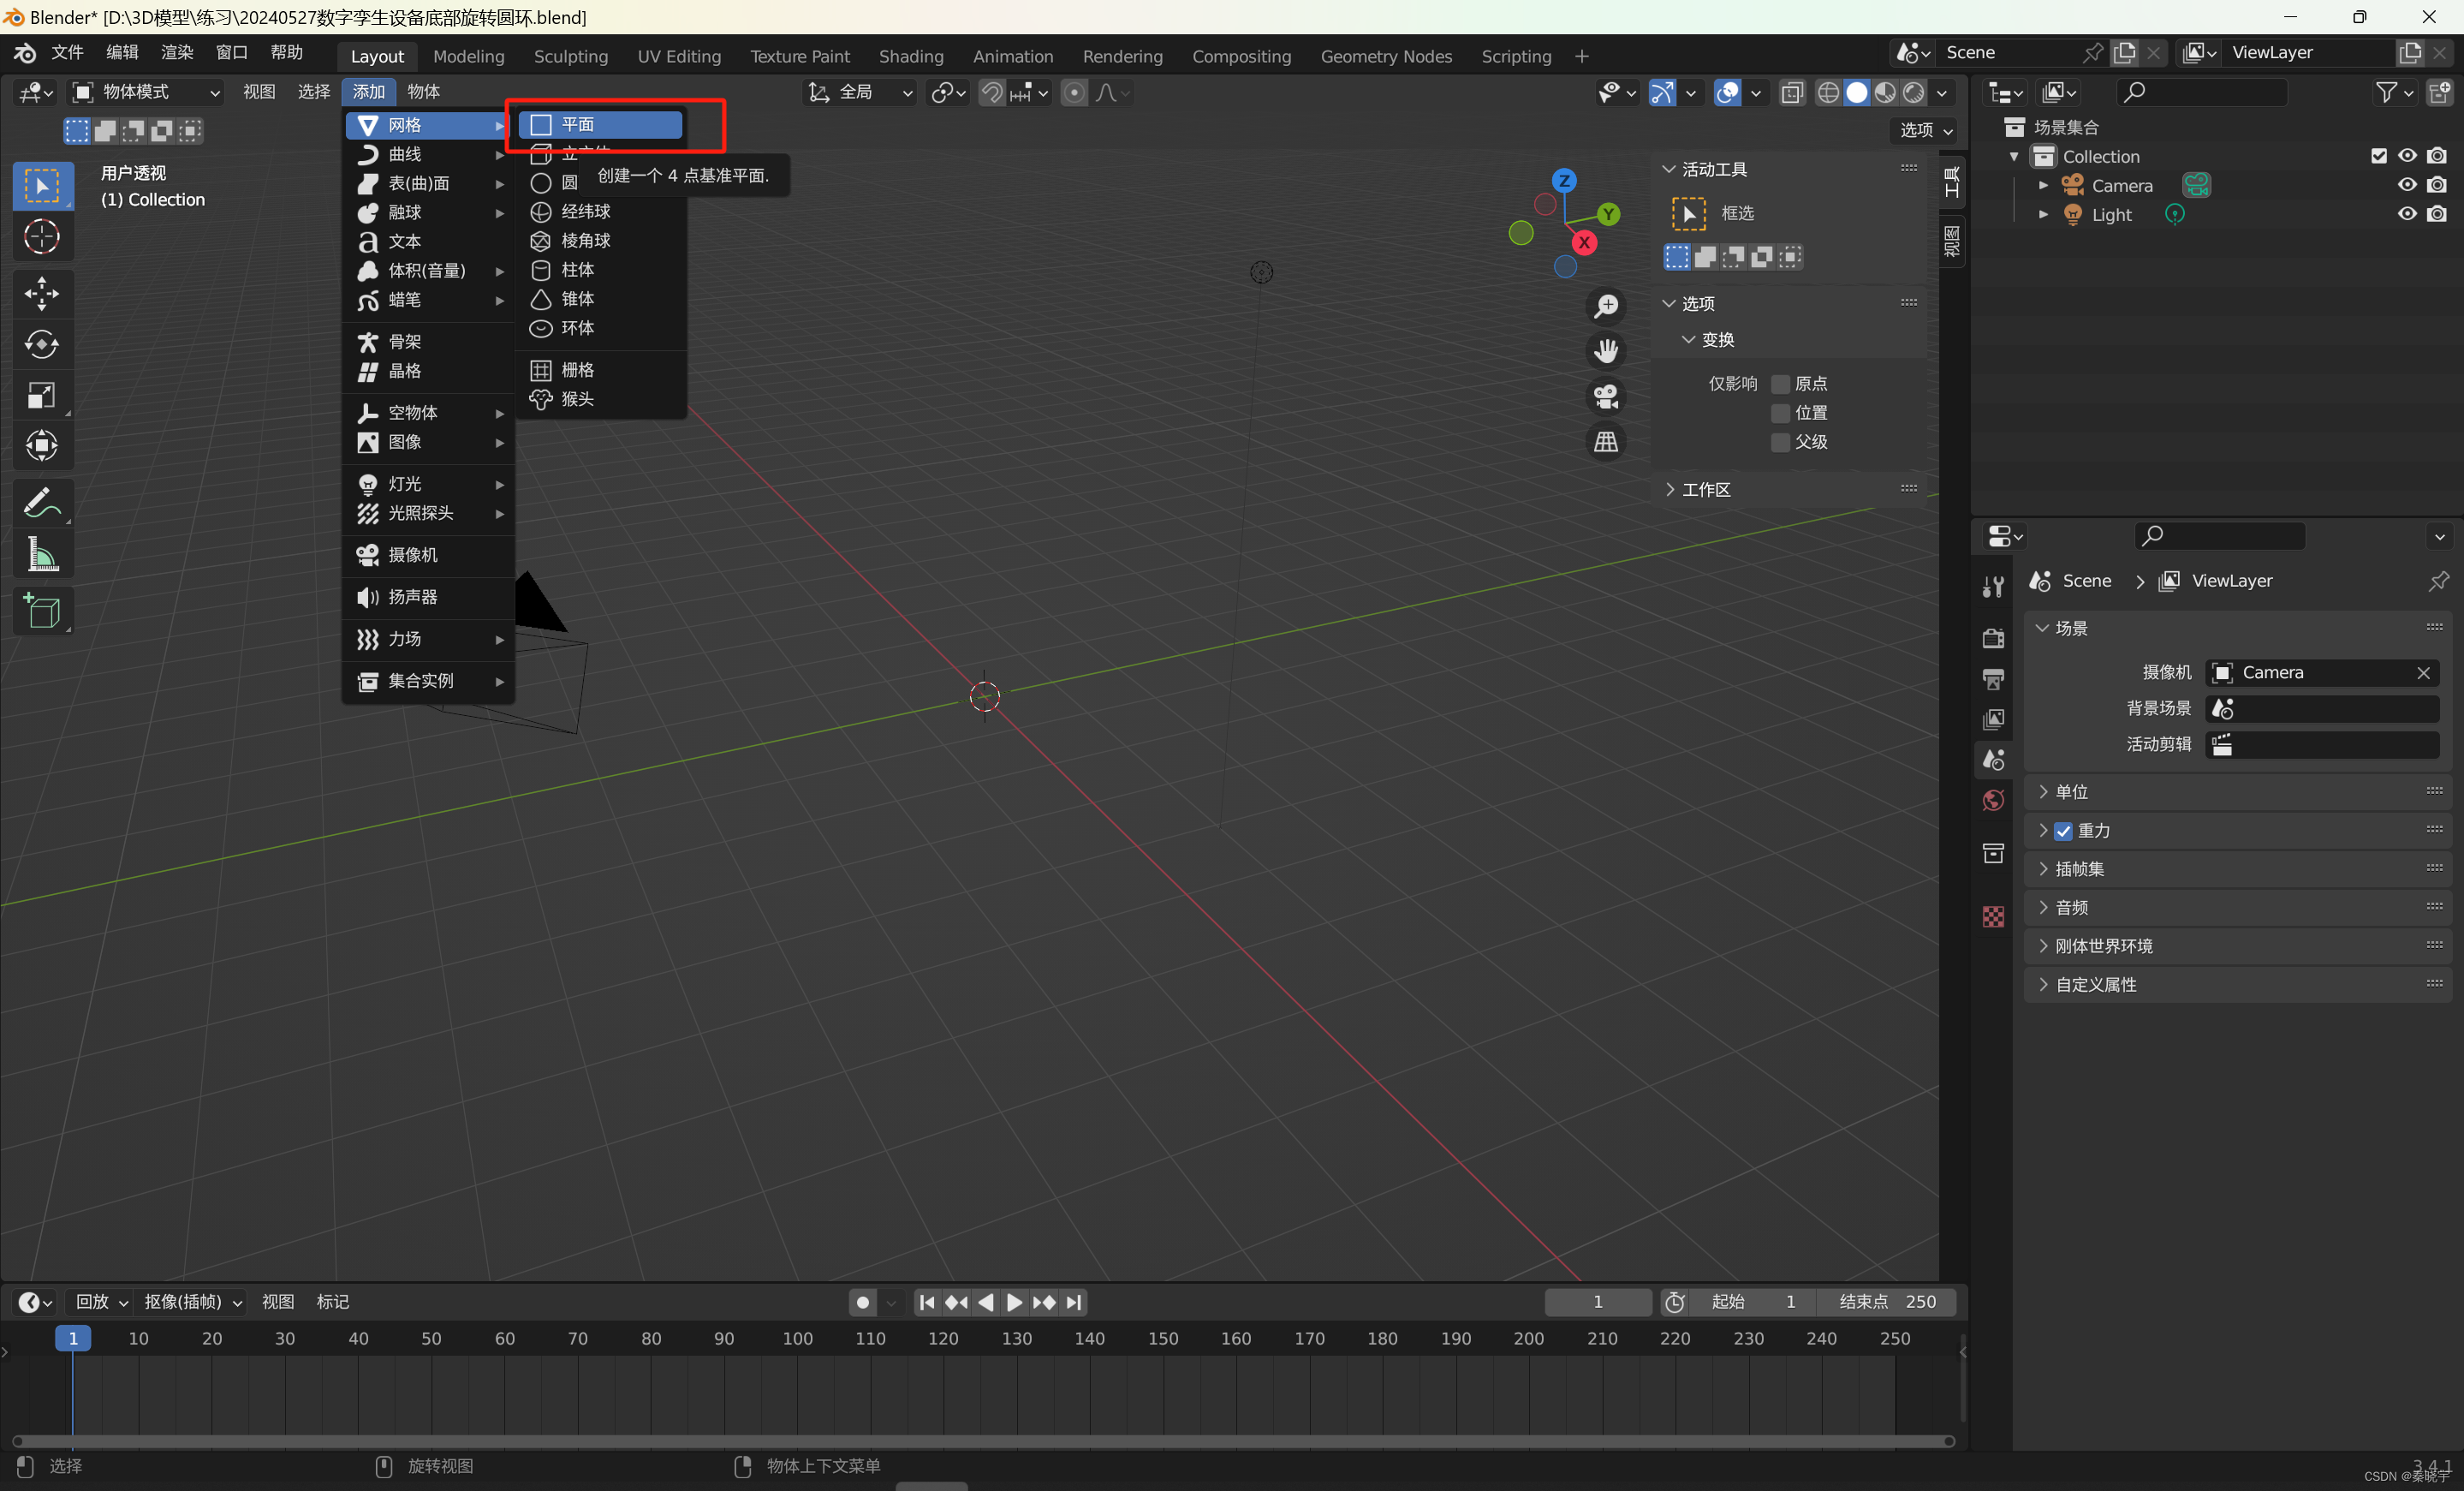
Task: Enable the 父级 (parents) checkbox
Action: [x=1780, y=442]
